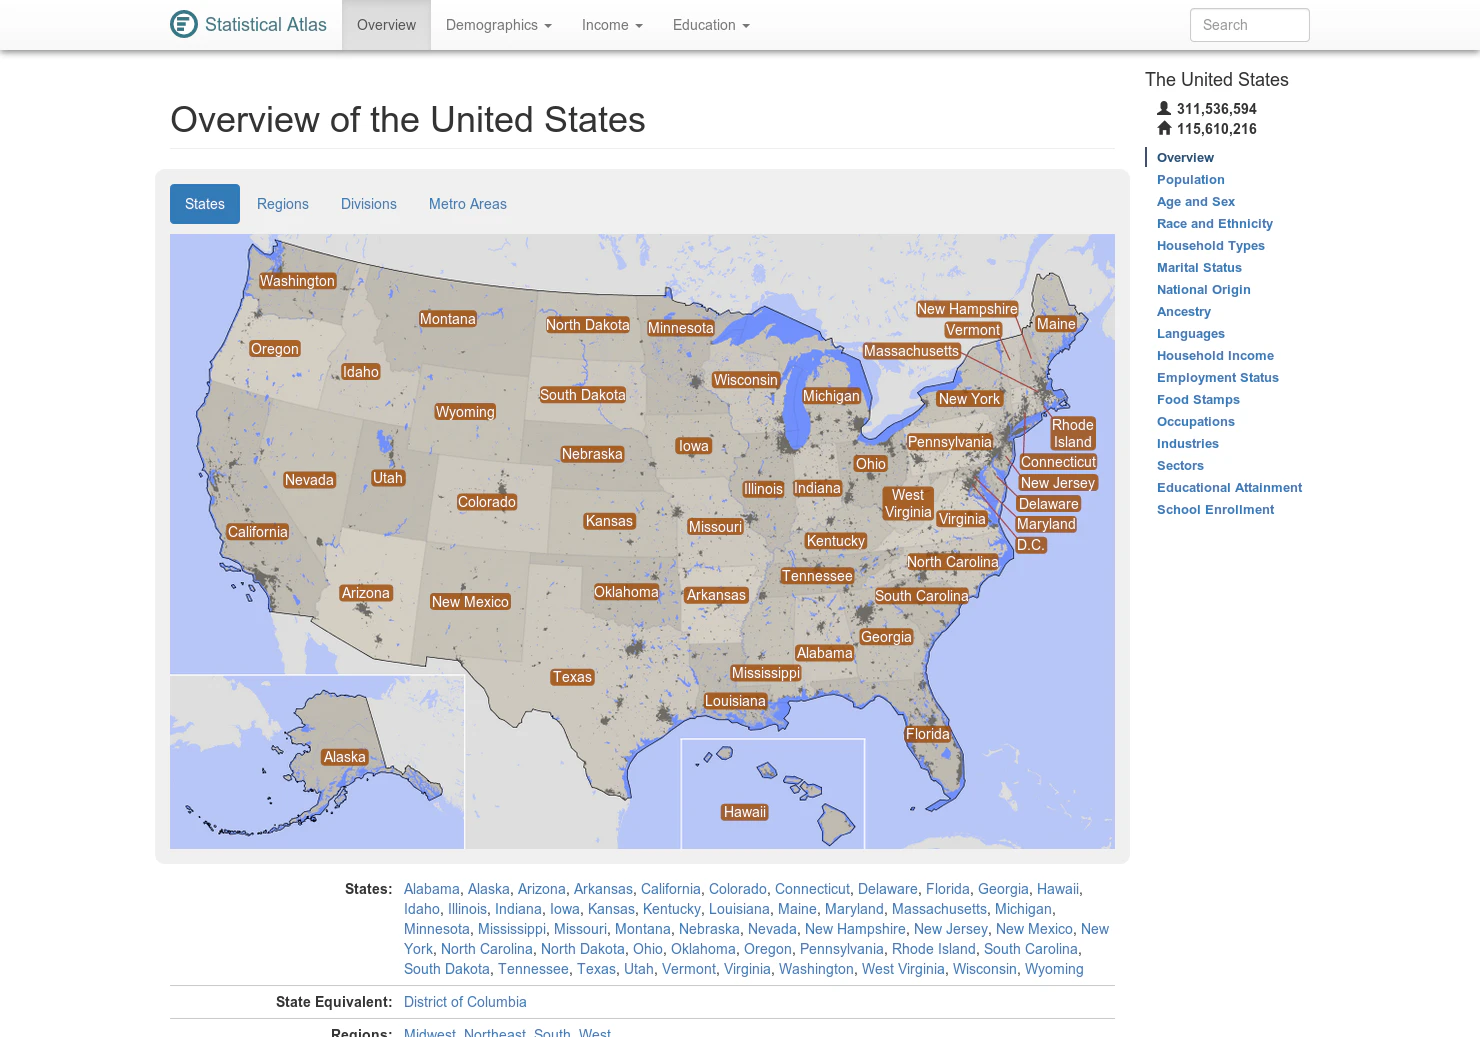1480x1037 pixels.
Task: Expand the Education dropdown
Action: [710, 25]
